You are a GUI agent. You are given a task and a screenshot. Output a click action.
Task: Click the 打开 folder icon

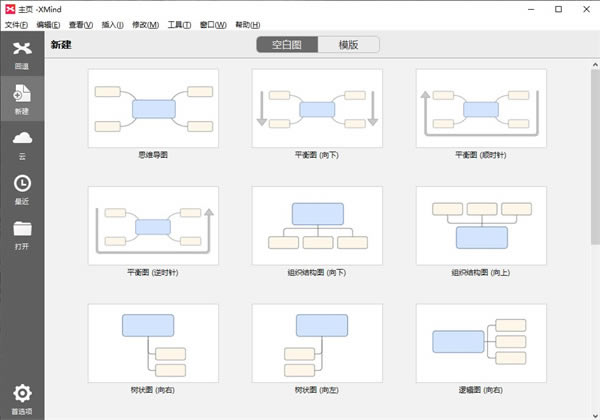pyautogui.click(x=21, y=230)
